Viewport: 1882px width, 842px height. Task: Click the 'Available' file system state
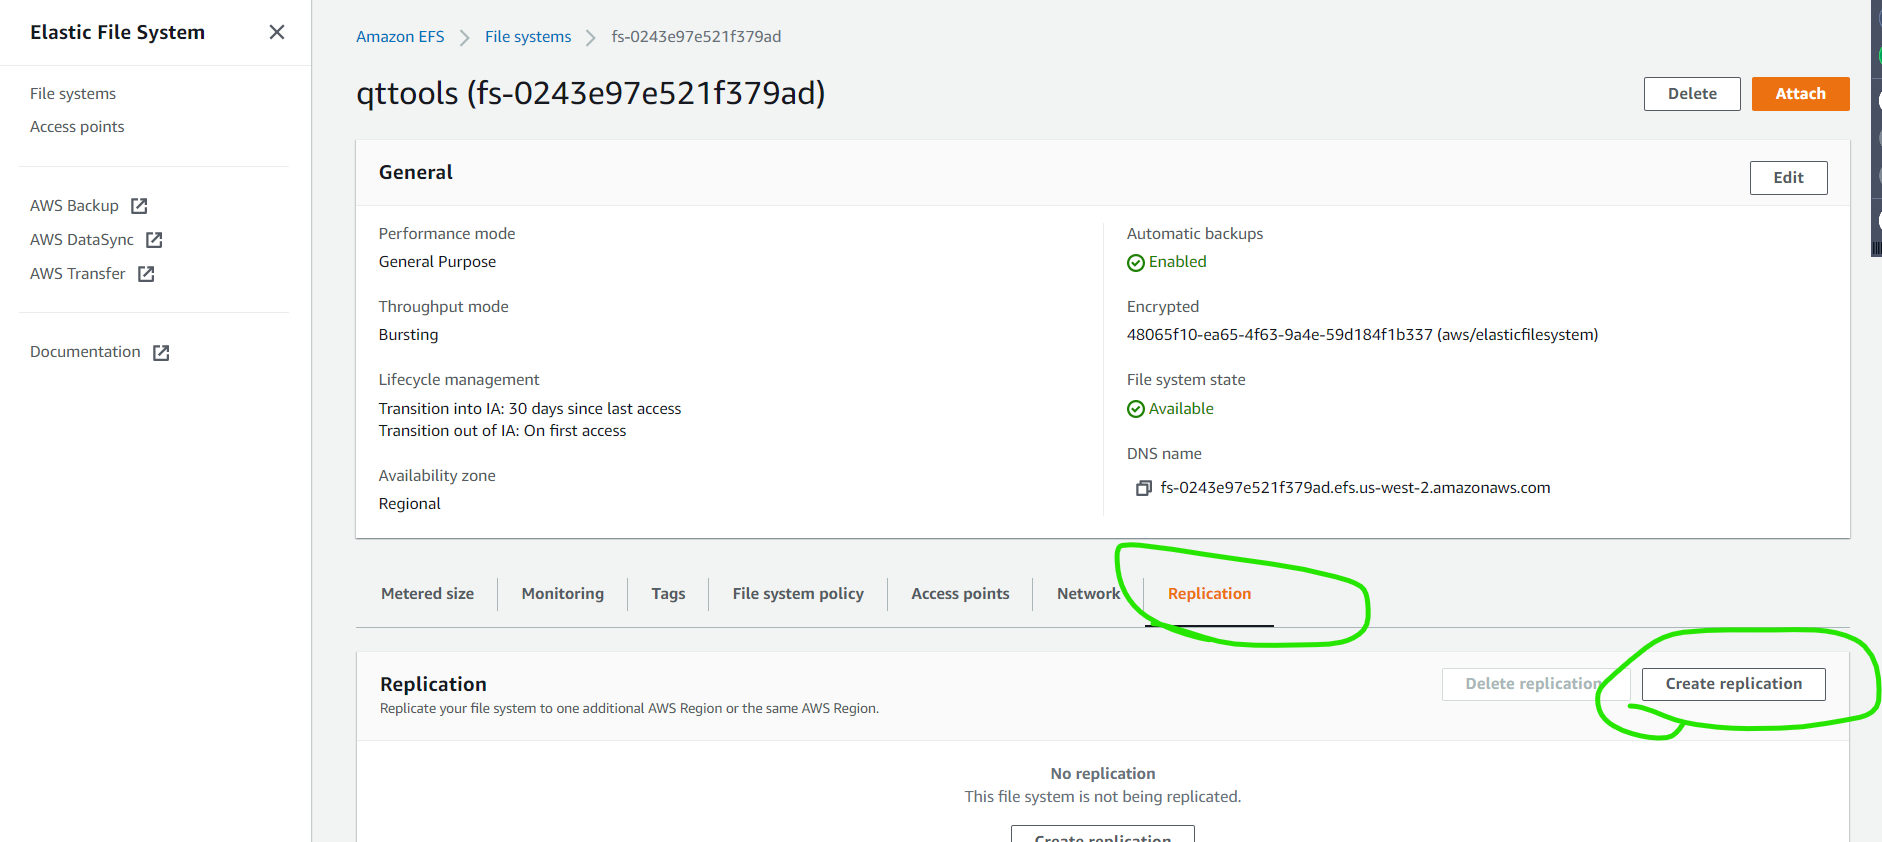pyautogui.click(x=1170, y=409)
